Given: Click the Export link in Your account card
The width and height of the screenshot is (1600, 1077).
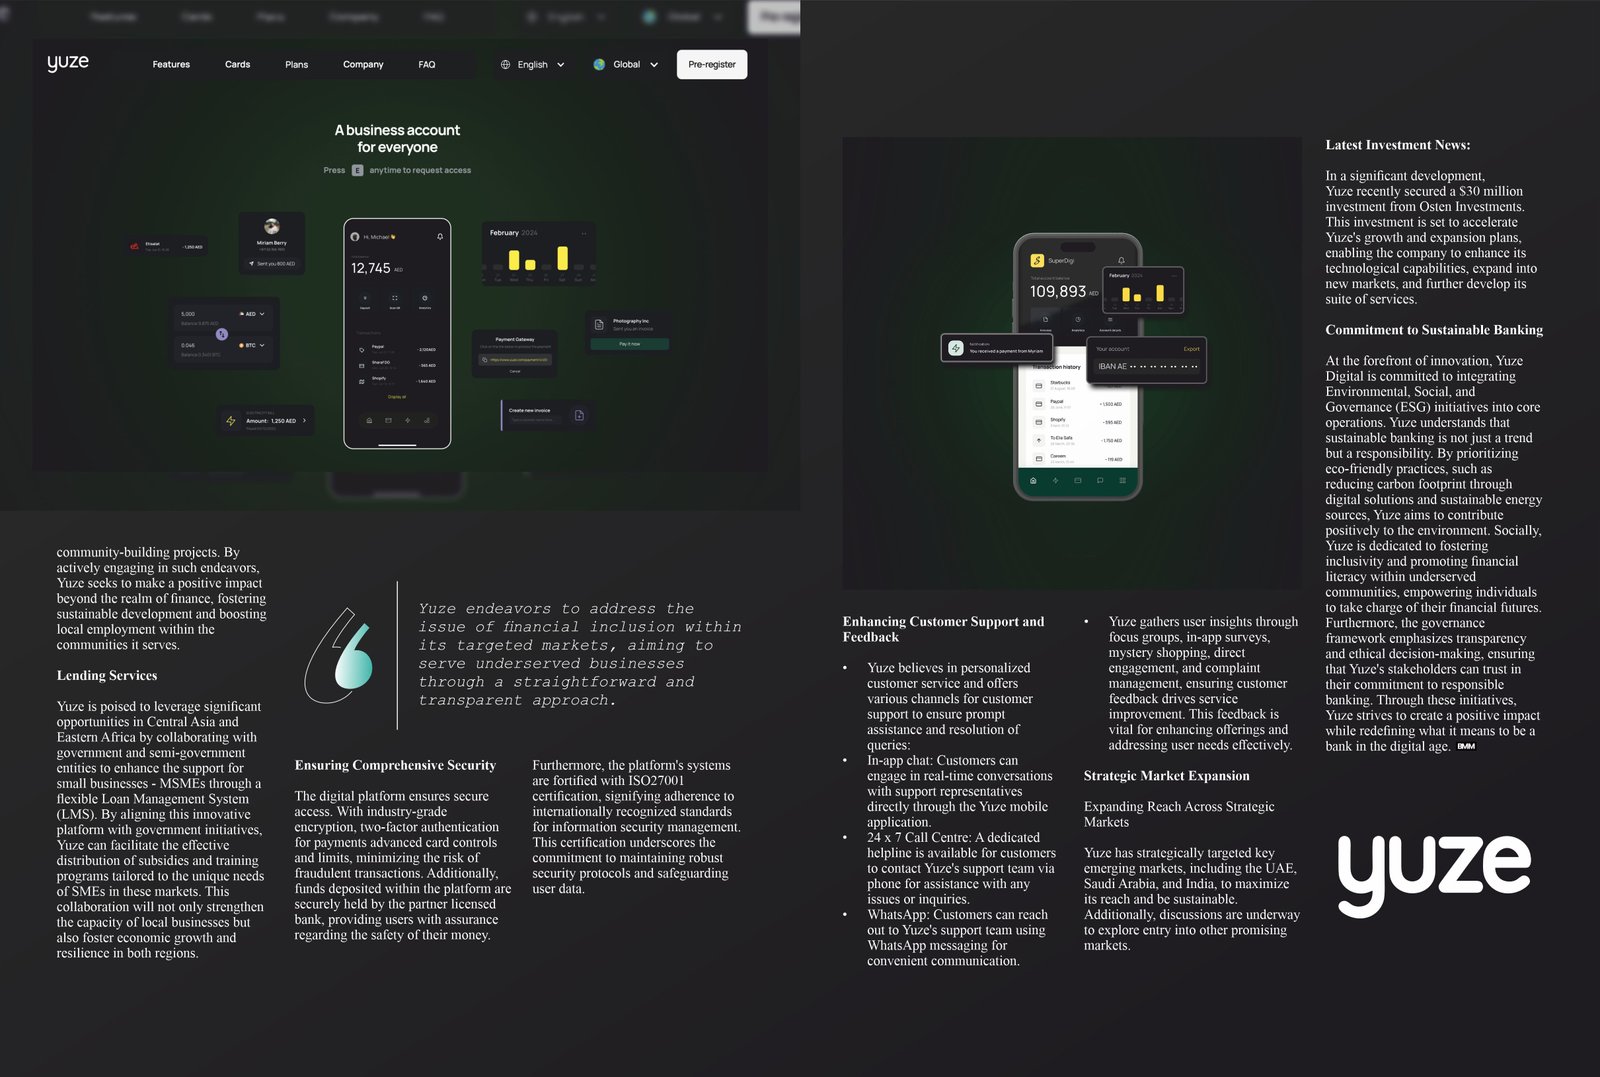Looking at the screenshot, I should [x=1191, y=349].
